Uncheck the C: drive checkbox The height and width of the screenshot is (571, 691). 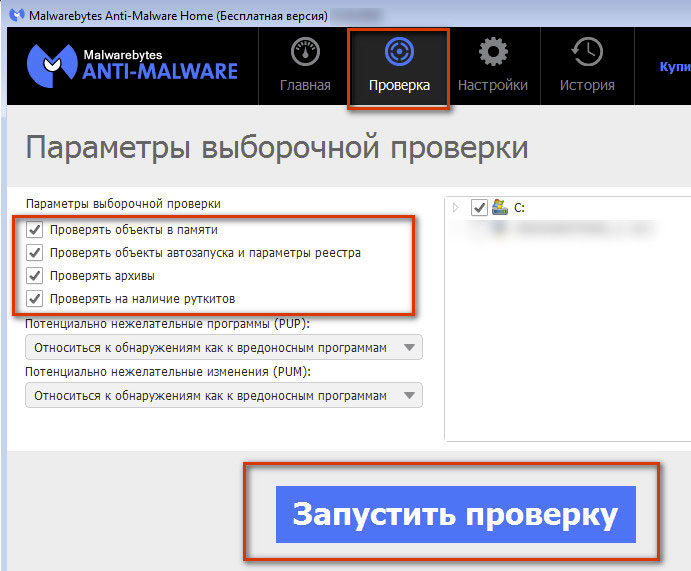coord(478,208)
